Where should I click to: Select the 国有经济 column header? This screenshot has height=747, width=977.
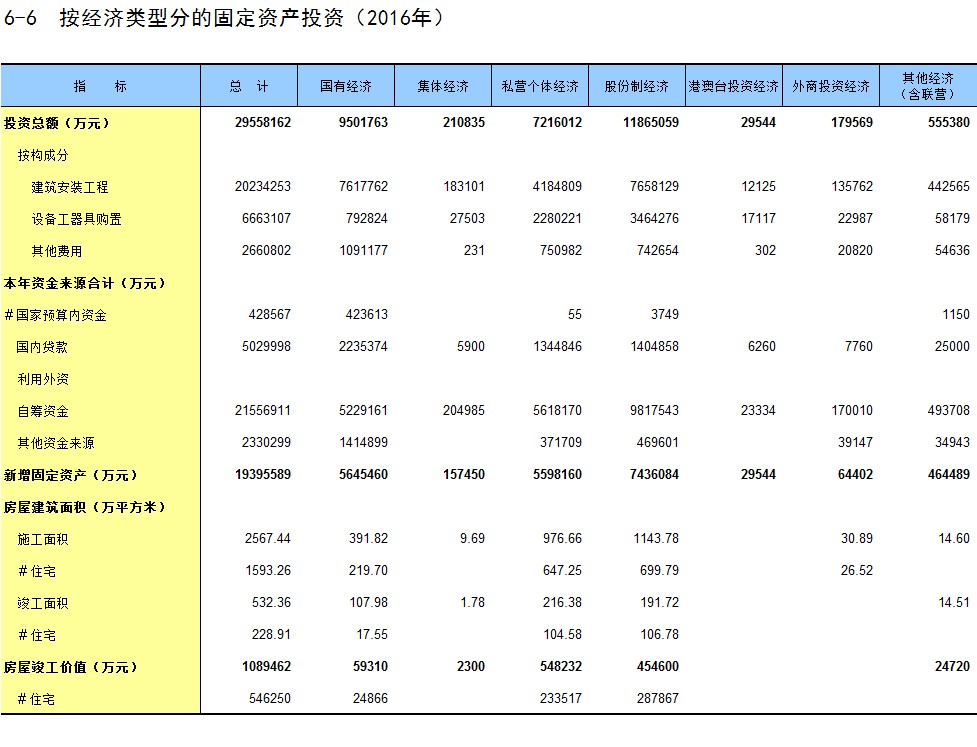(346, 87)
